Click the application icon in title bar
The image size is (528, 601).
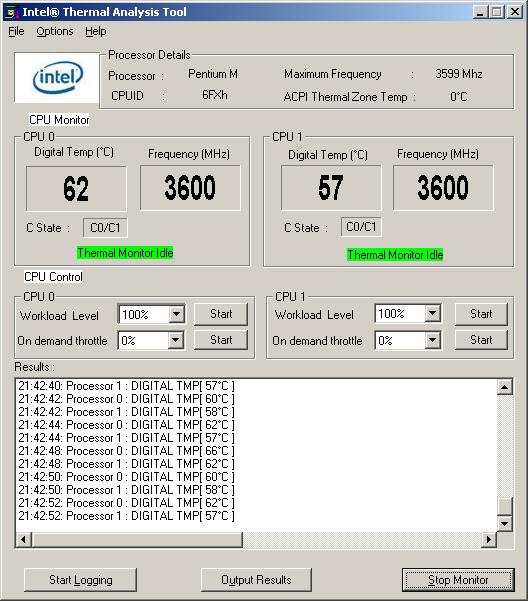(11, 12)
